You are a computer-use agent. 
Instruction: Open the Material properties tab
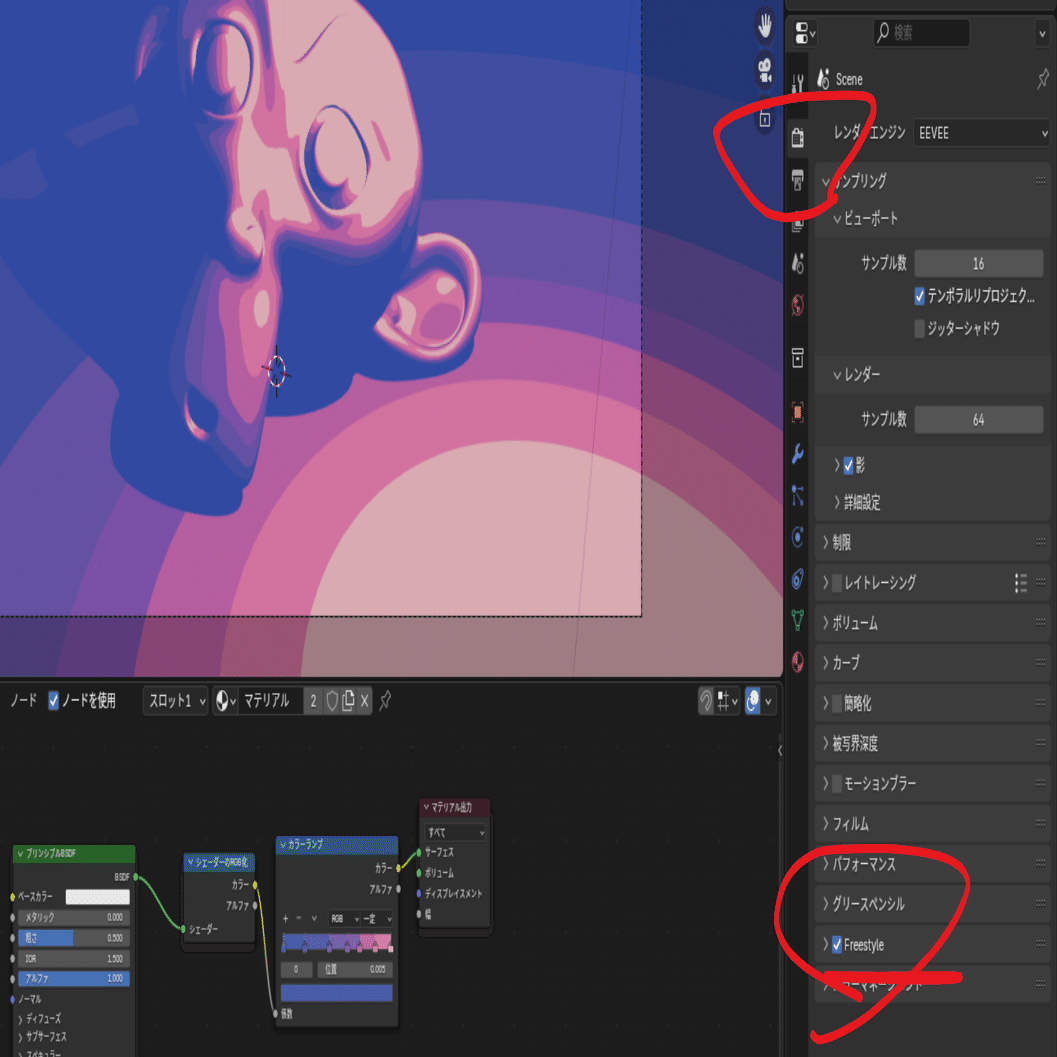(x=797, y=662)
